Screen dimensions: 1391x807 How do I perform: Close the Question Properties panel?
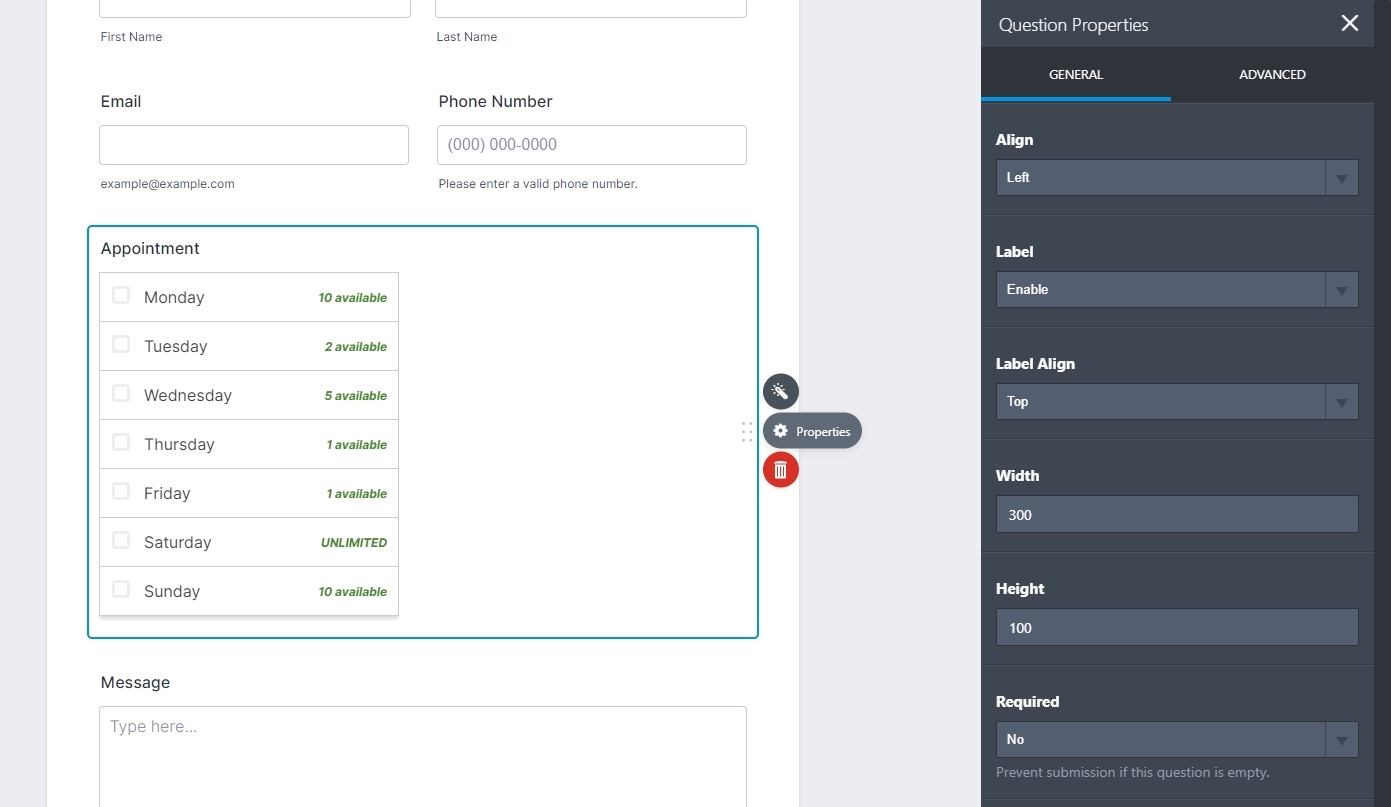pos(1349,24)
